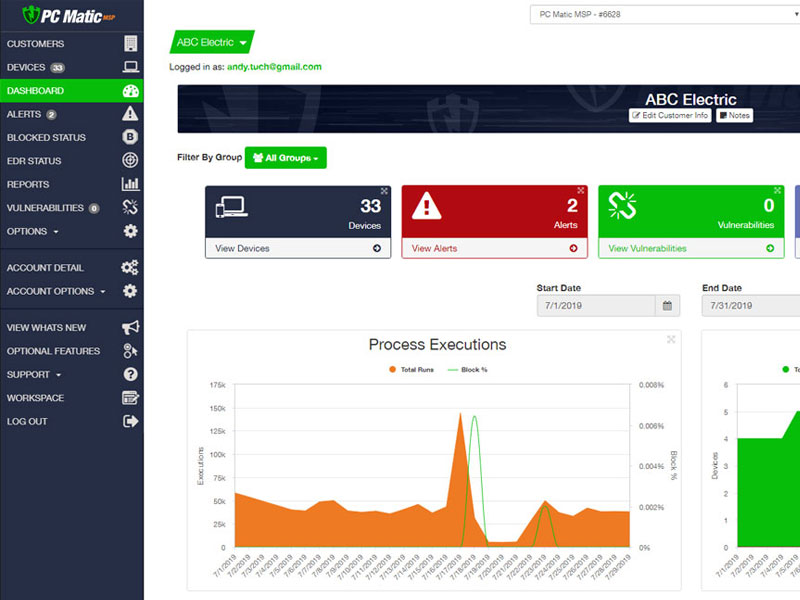Screen dimensions: 800x600
Task: Open EDR Status page
Action: click(x=71, y=161)
